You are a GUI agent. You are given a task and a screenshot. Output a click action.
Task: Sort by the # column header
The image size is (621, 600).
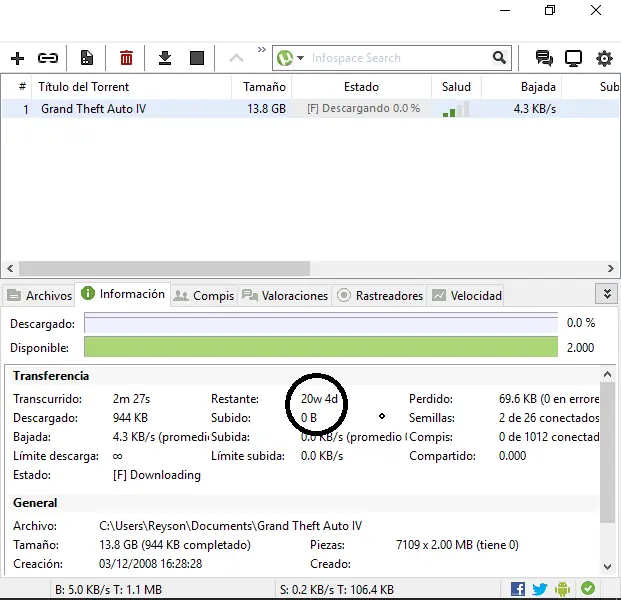point(23,86)
